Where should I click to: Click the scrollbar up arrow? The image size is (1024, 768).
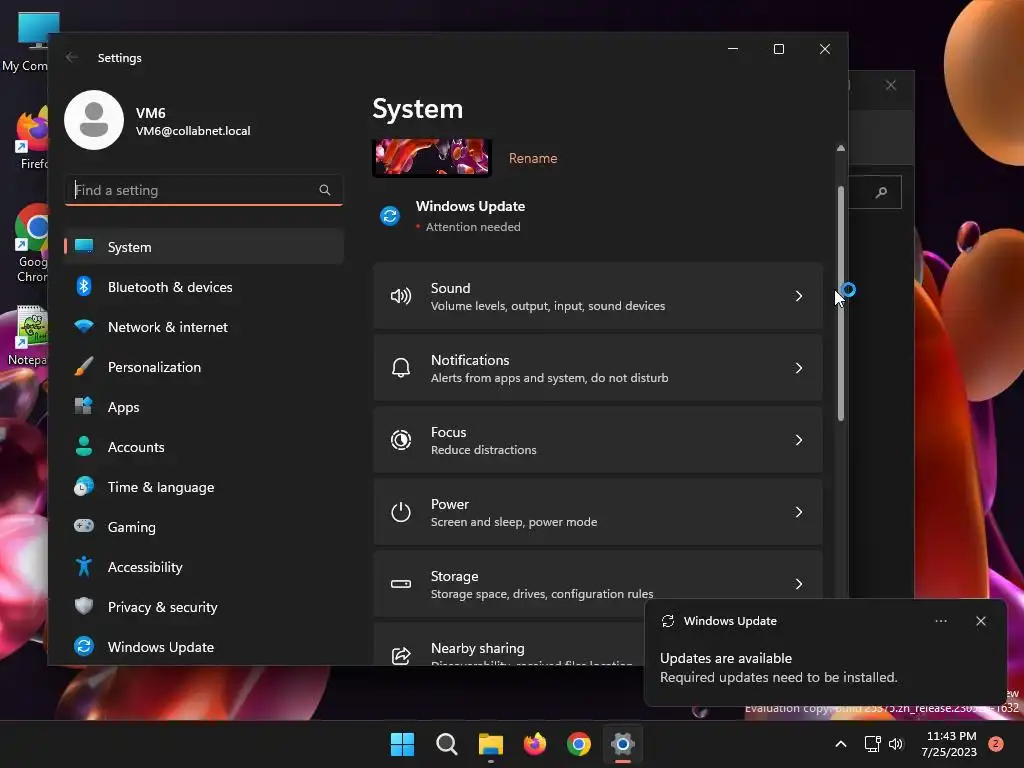point(840,148)
